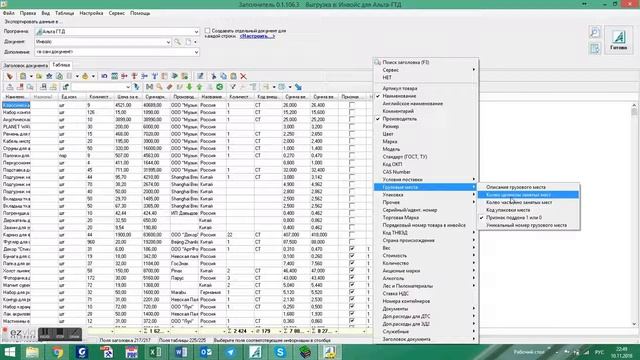Image resolution: width=640 pixels, height=360 pixels.
Task: Uncheck the Признак box in the Лак акрилов row
Action: pyautogui.click(x=352, y=313)
